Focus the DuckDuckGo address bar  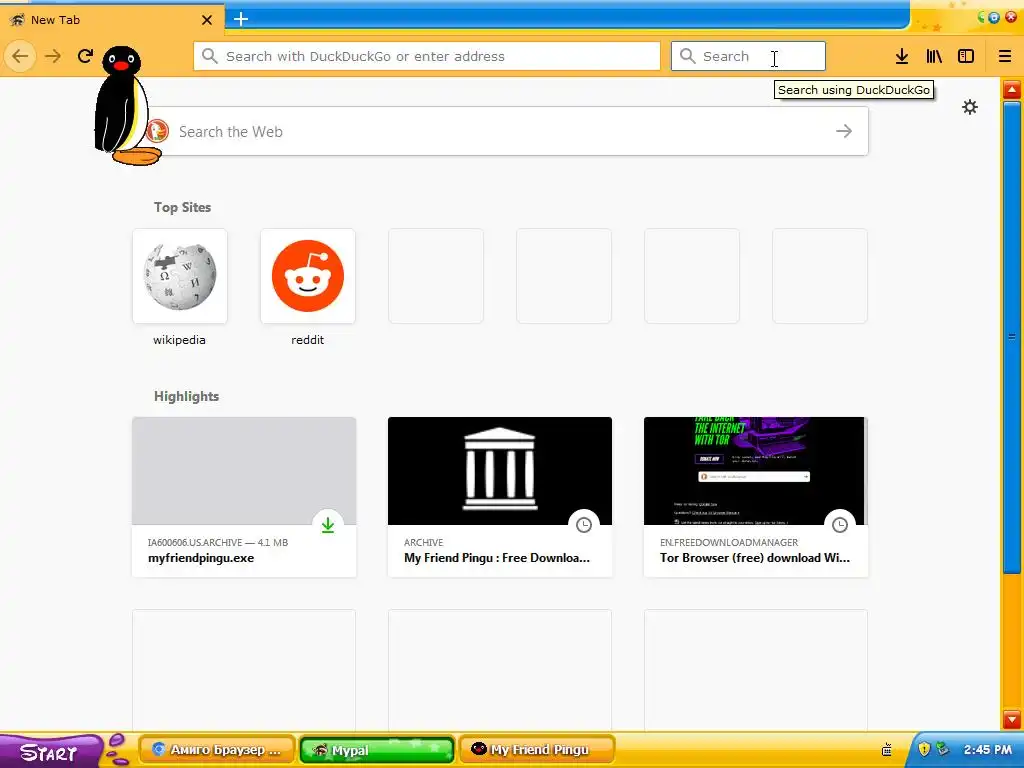coord(426,56)
